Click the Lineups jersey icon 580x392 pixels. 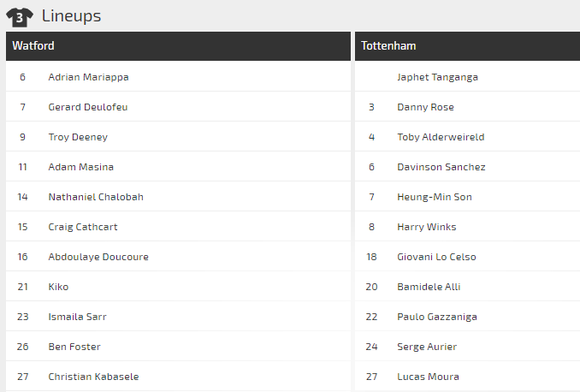click(20, 17)
